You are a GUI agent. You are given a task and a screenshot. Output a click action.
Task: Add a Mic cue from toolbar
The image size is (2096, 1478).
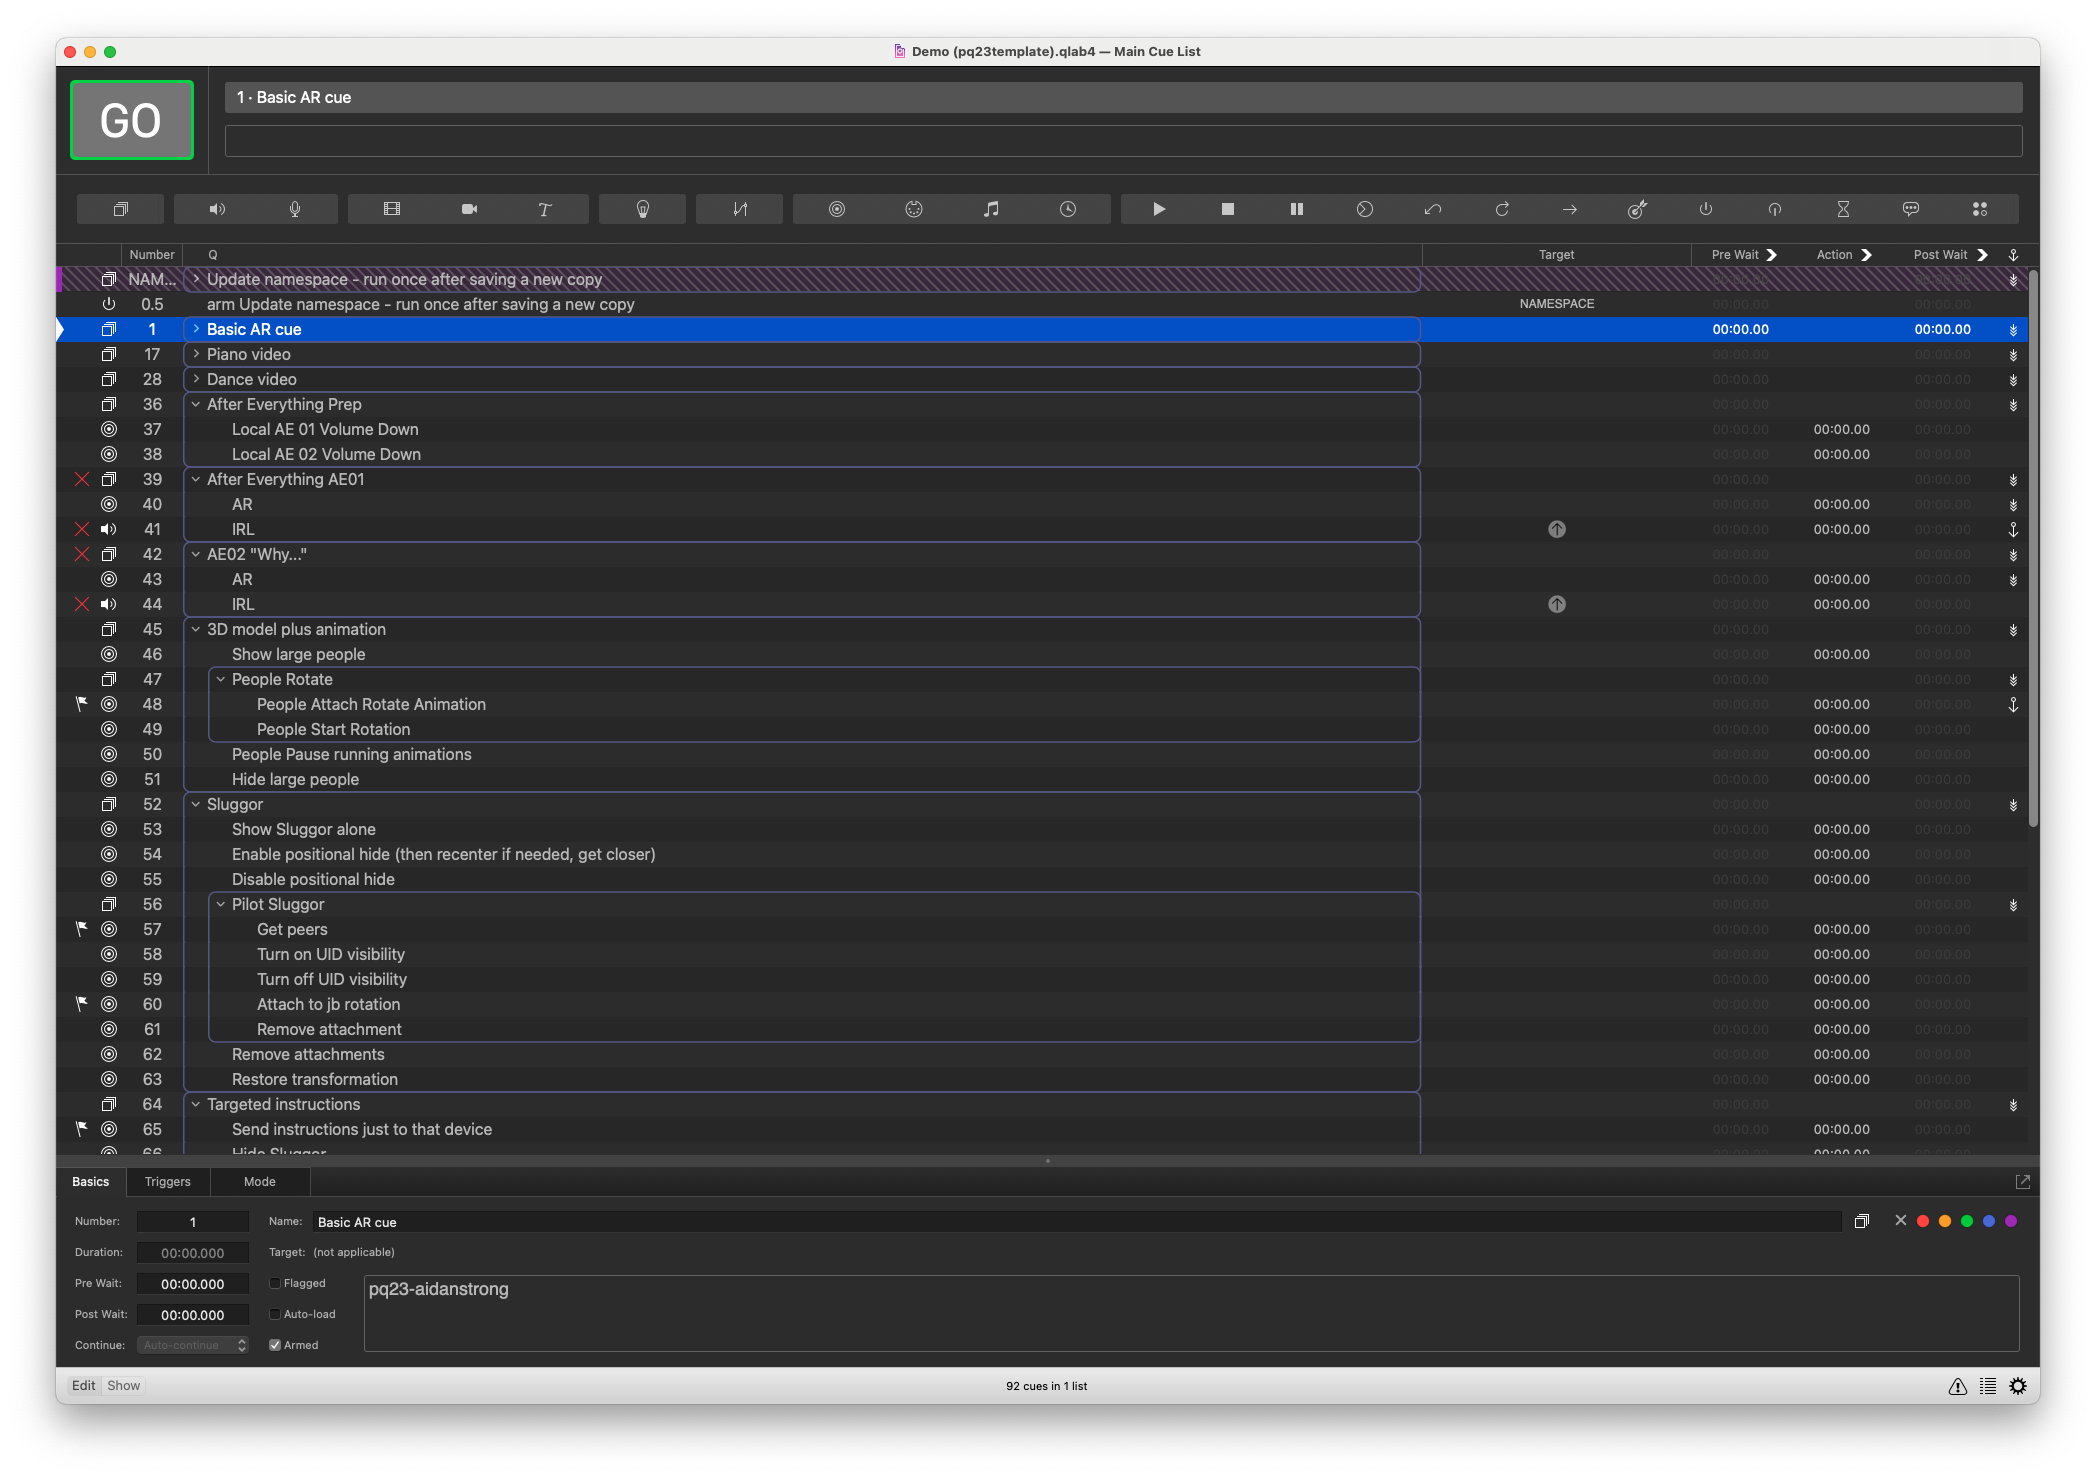tap(294, 209)
